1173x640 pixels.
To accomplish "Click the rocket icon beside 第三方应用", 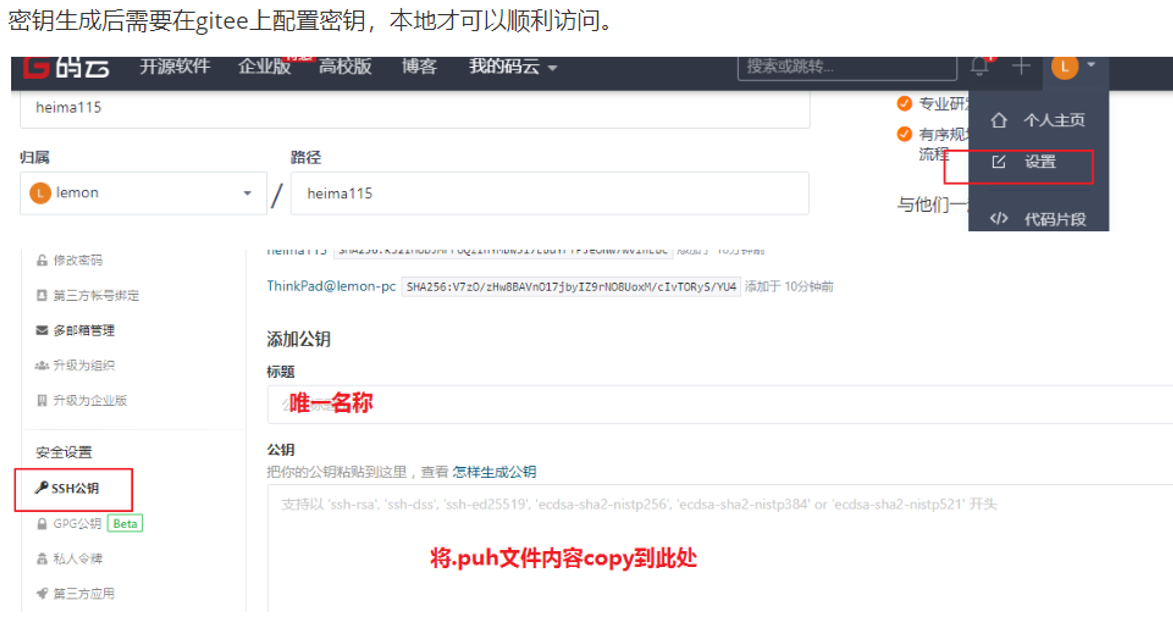I will coord(42,594).
